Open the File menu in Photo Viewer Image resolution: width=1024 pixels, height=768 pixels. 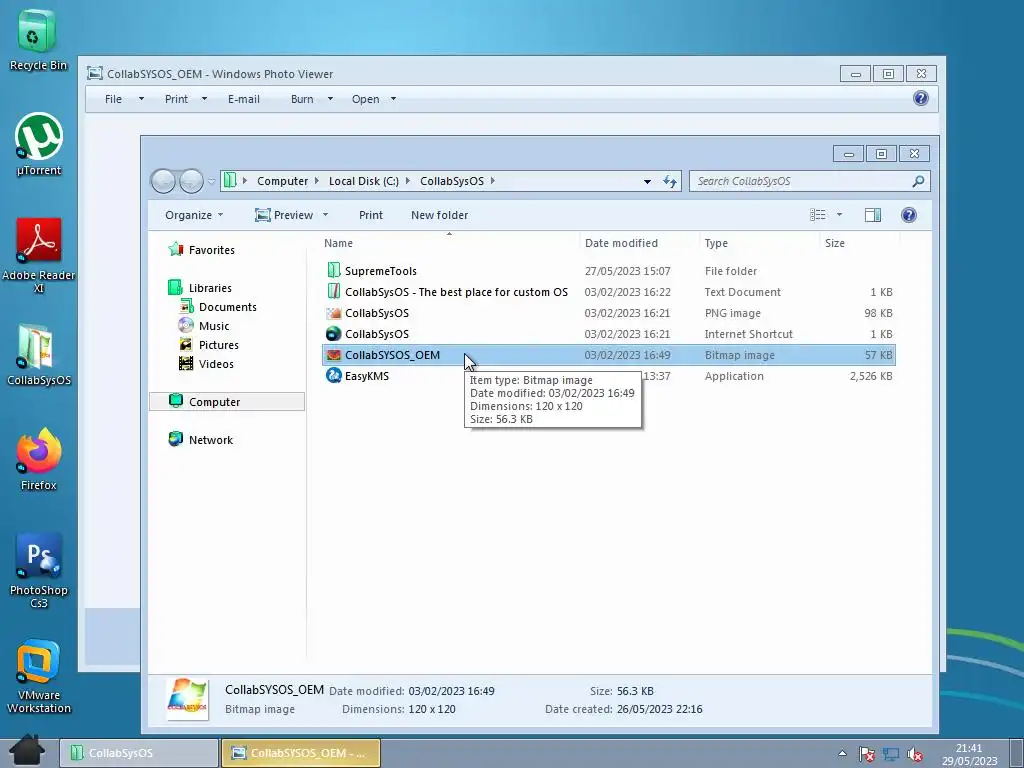tap(124, 99)
